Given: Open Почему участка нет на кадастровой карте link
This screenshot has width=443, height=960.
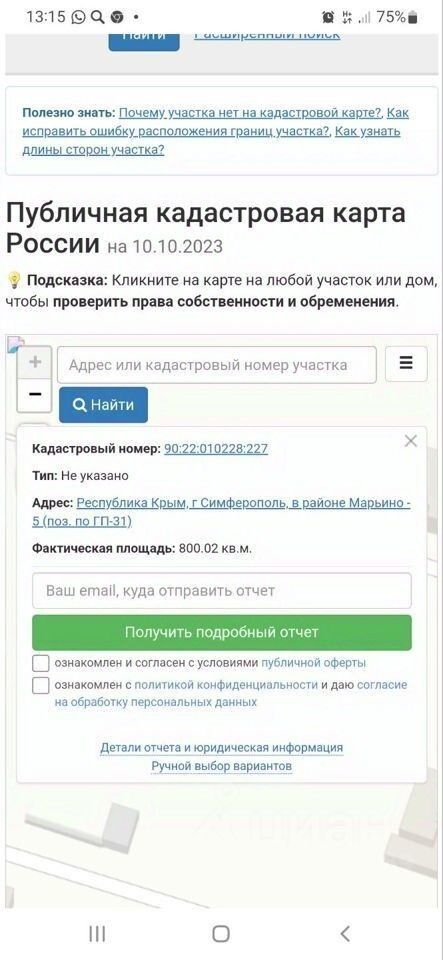Looking at the screenshot, I should (x=250, y=113).
